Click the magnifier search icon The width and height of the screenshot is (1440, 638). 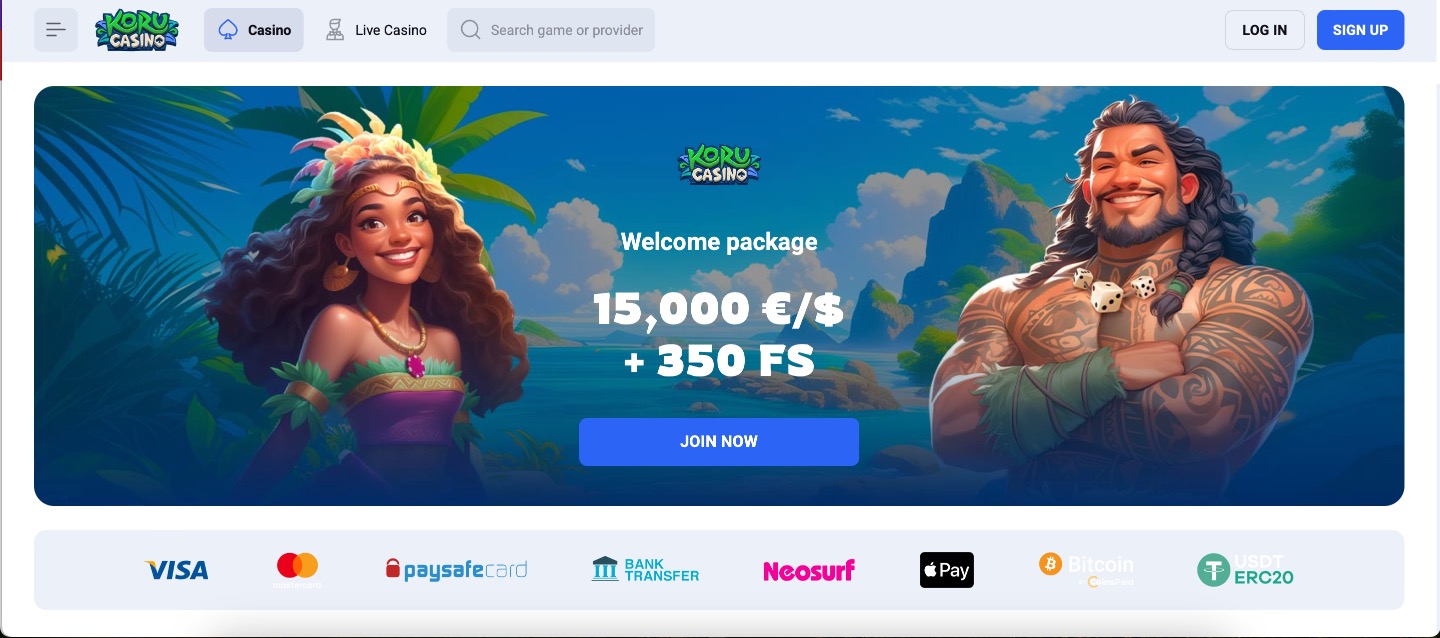[x=470, y=30]
